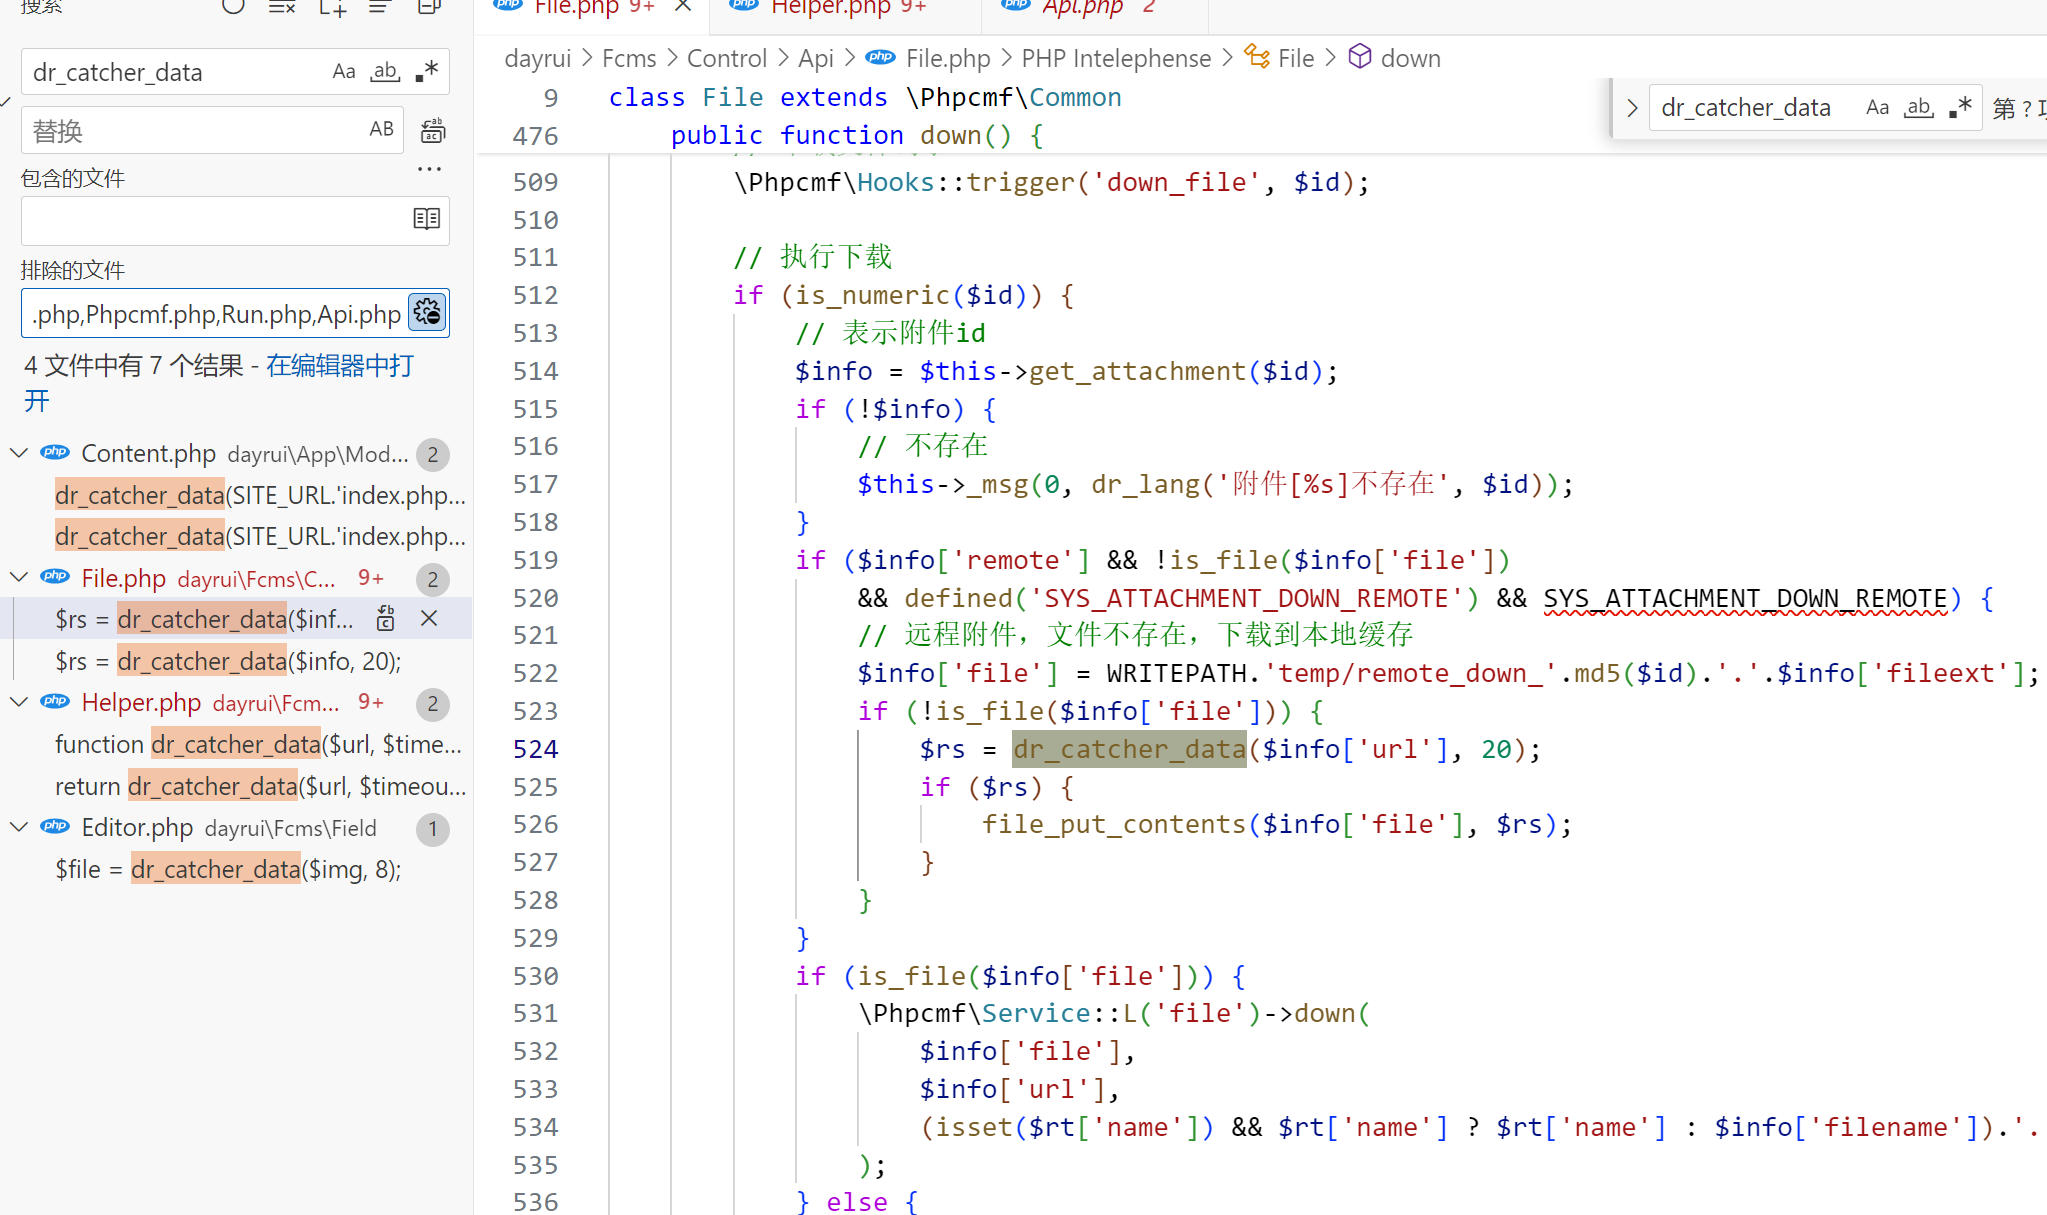Click file_put_contents call on line 526
The width and height of the screenshot is (2047, 1215).
click(1114, 824)
